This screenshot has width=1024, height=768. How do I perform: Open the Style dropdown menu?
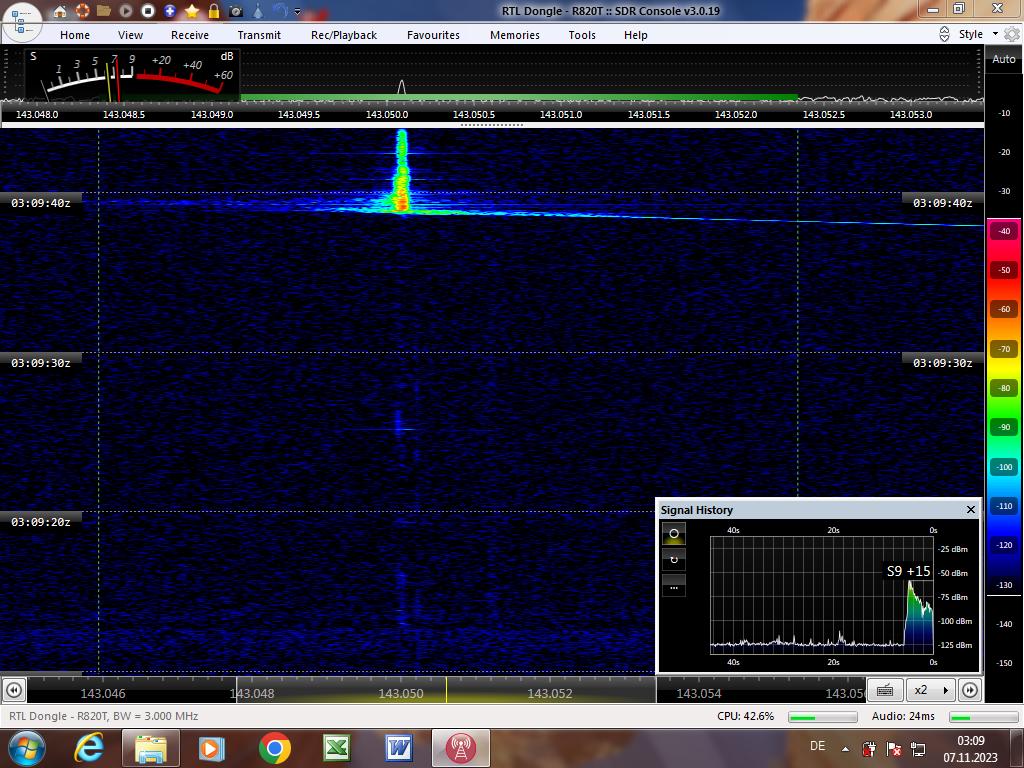click(978, 34)
